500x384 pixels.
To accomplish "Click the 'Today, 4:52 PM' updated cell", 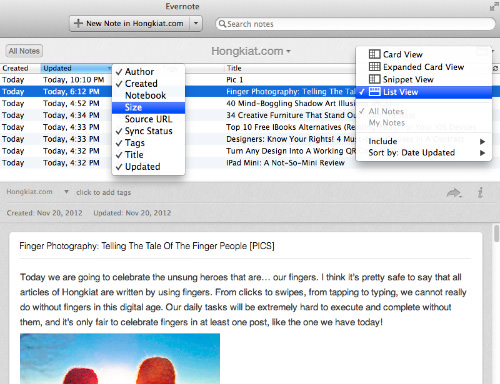I will (71, 104).
